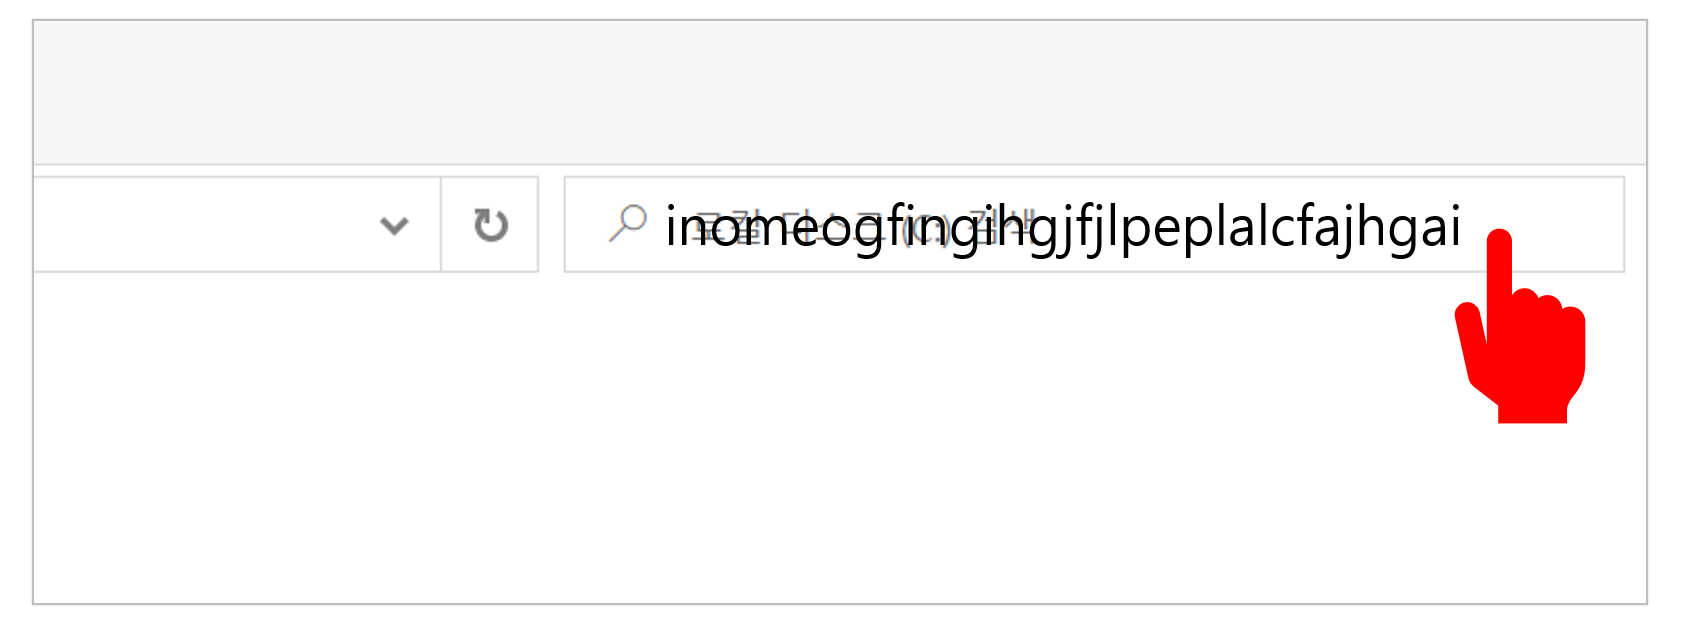
Task: Open the address bar history dropdown
Action: click(395, 225)
